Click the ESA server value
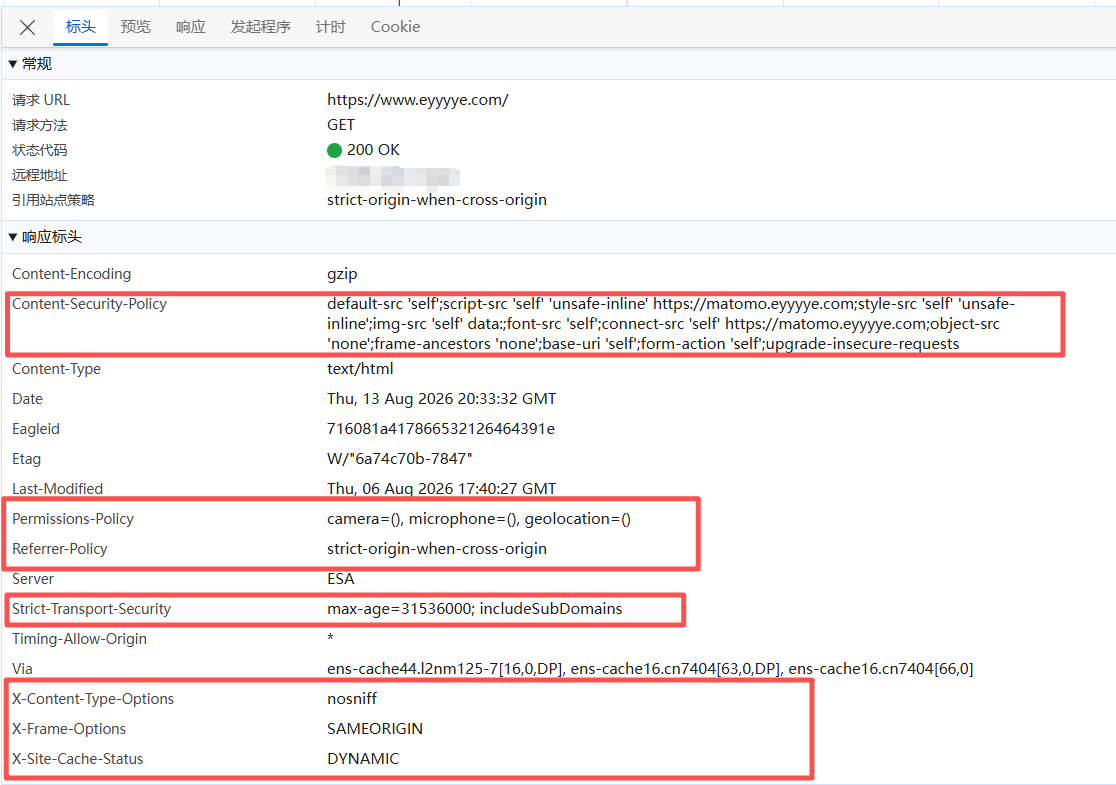 (x=341, y=579)
